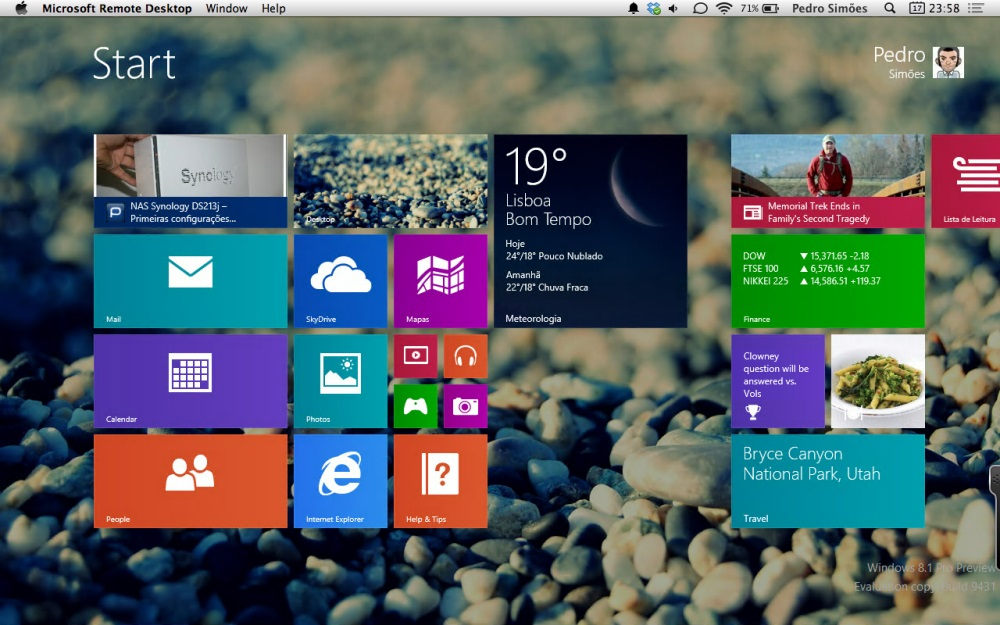Open the Apple menu

[x=21, y=8]
